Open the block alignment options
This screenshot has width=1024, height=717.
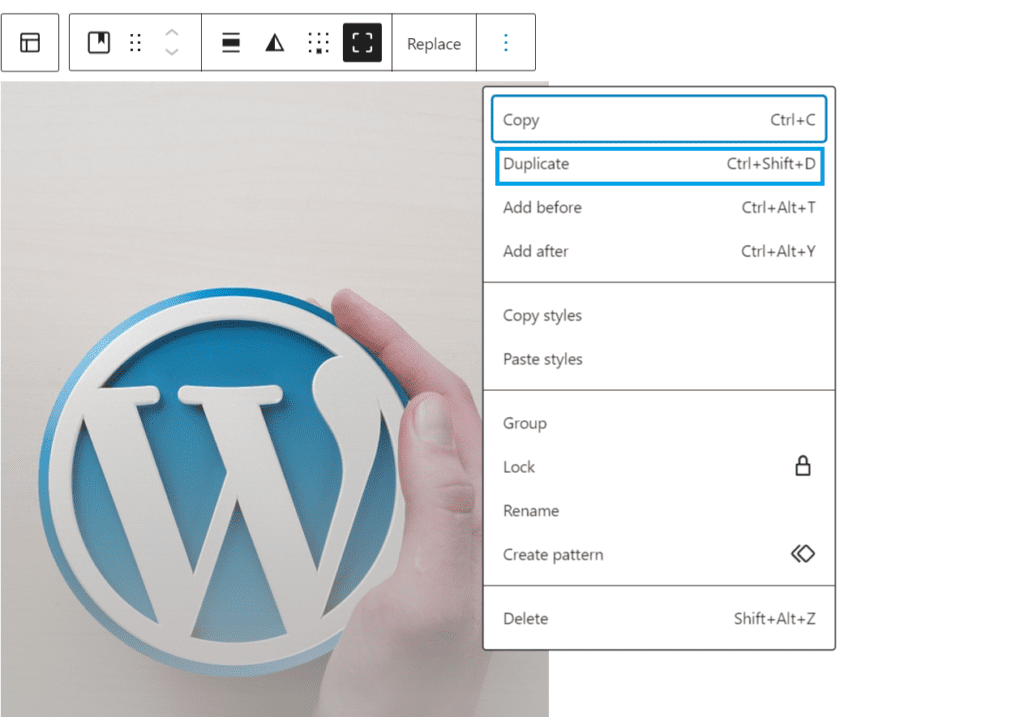(231, 42)
